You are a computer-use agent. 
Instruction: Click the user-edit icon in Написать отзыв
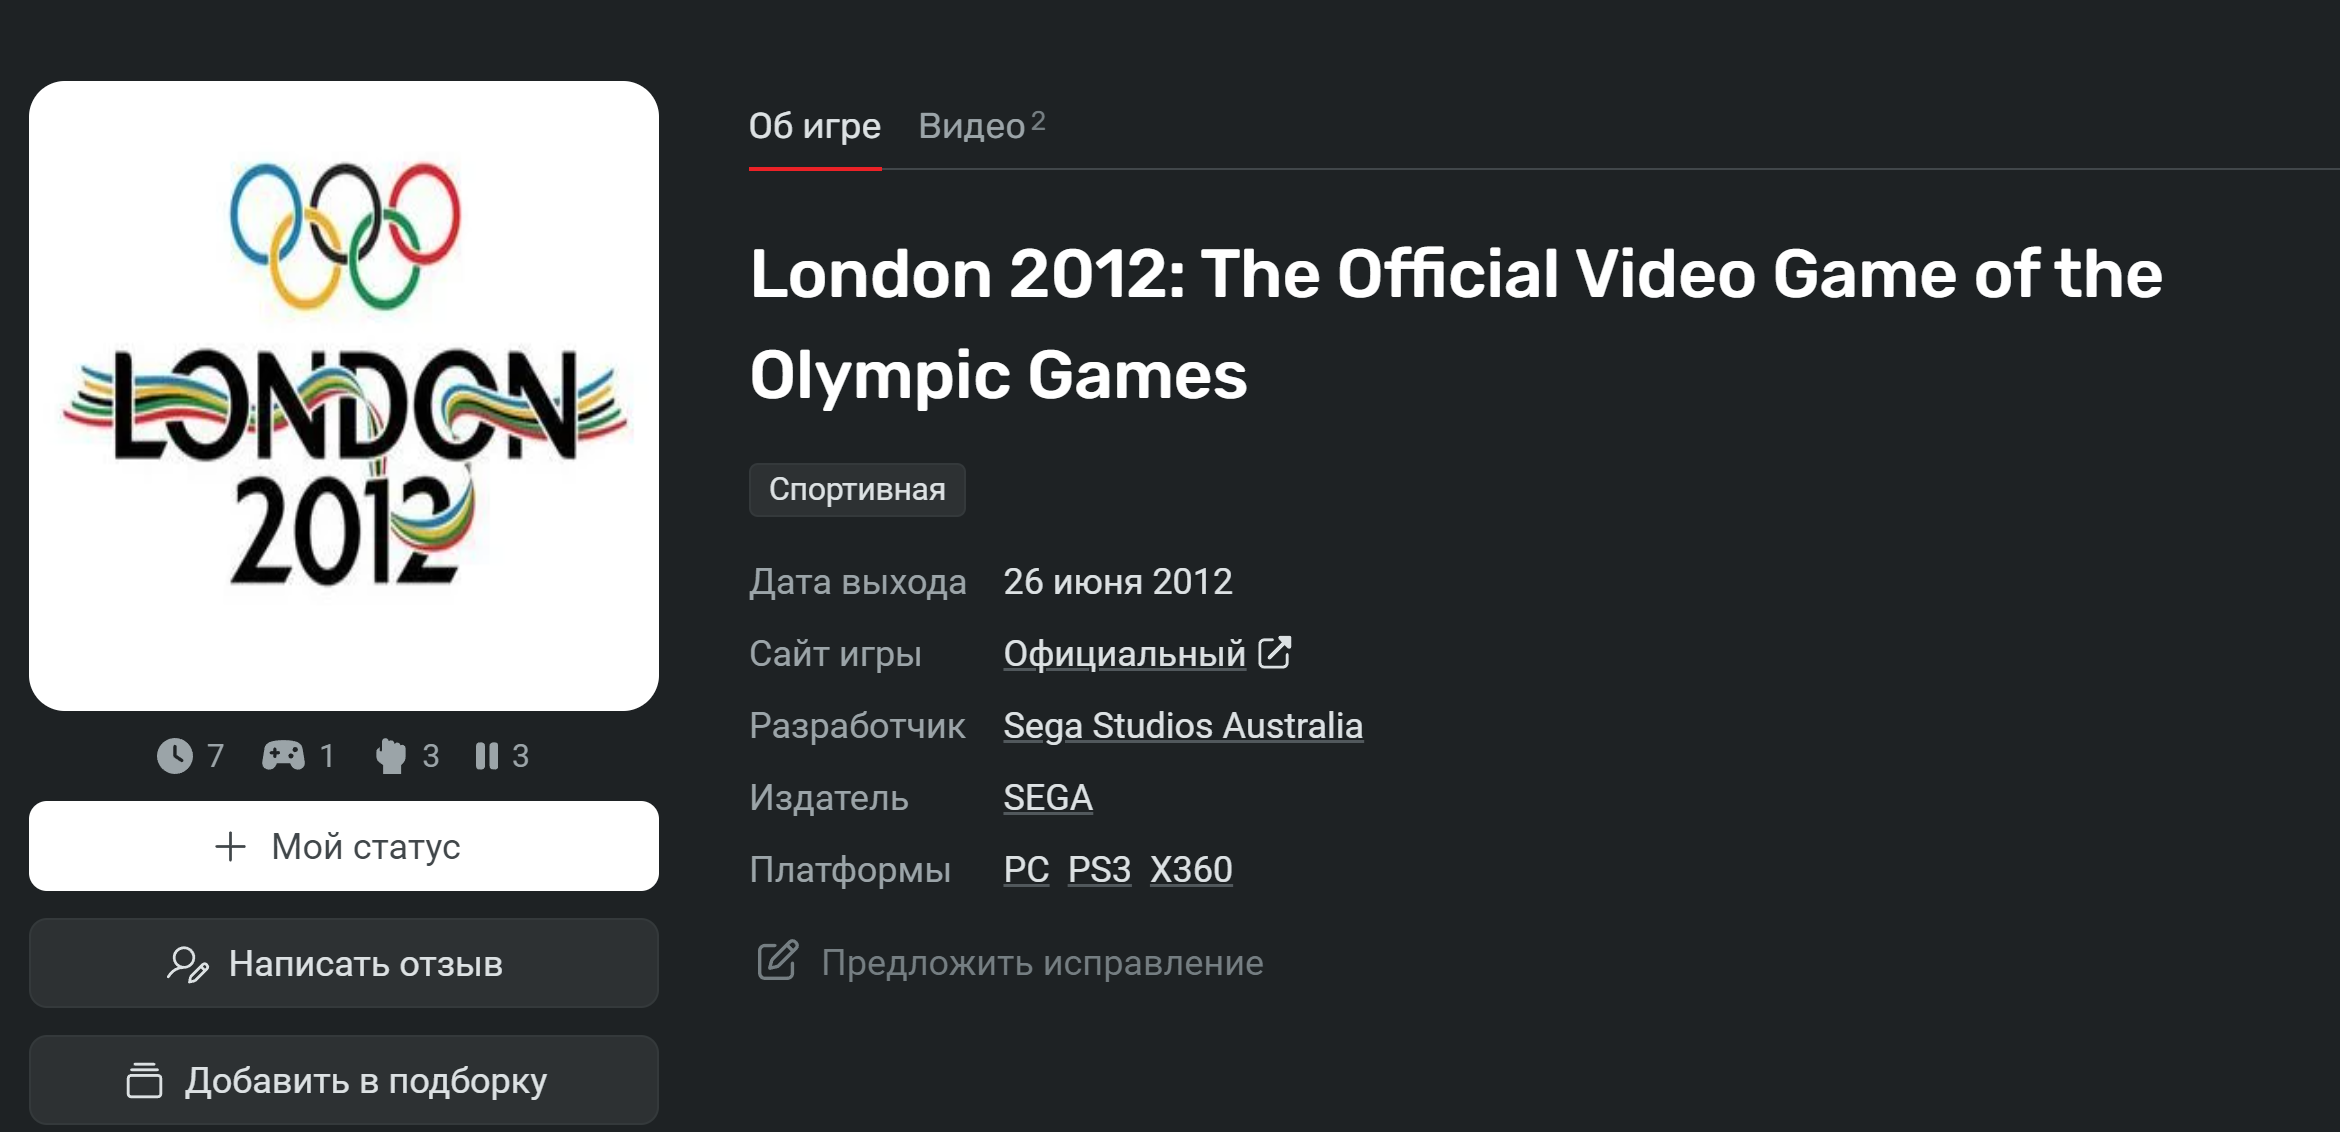point(188,964)
